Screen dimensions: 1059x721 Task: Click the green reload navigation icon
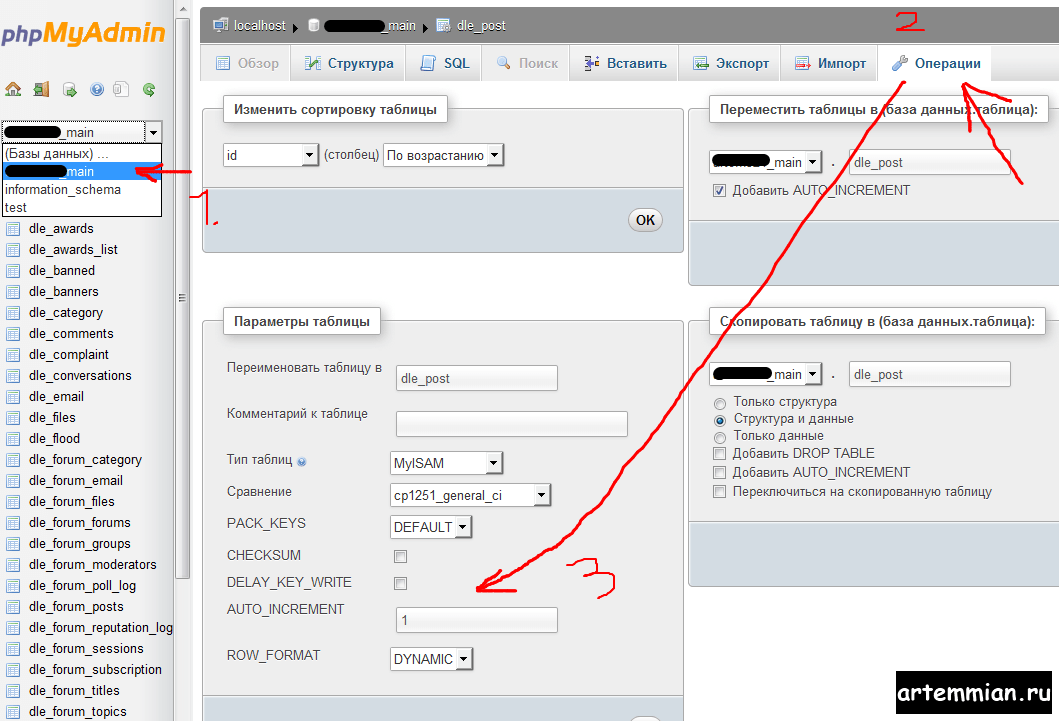[149, 89]
